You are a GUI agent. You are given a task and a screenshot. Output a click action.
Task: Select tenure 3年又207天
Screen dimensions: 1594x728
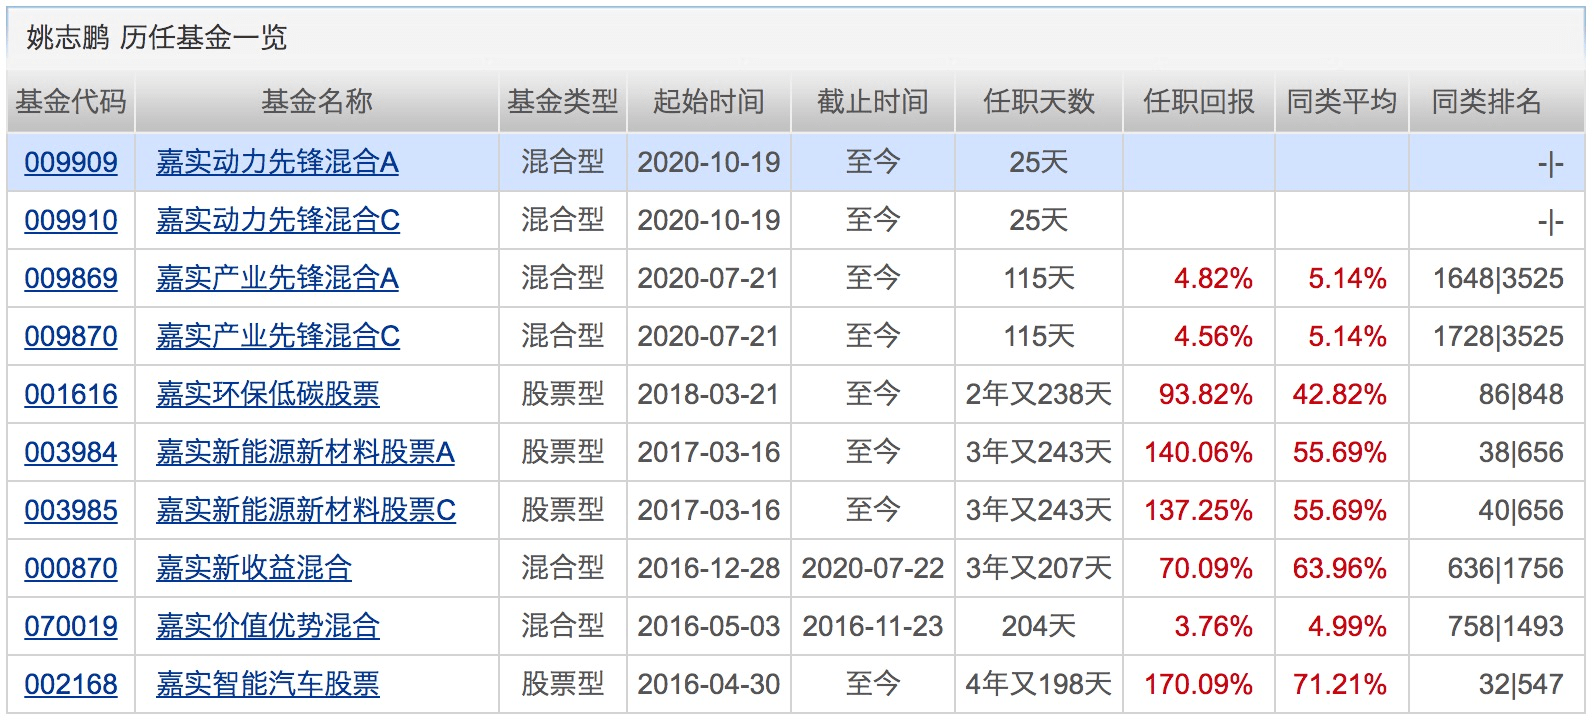(x=1039, y=568)
